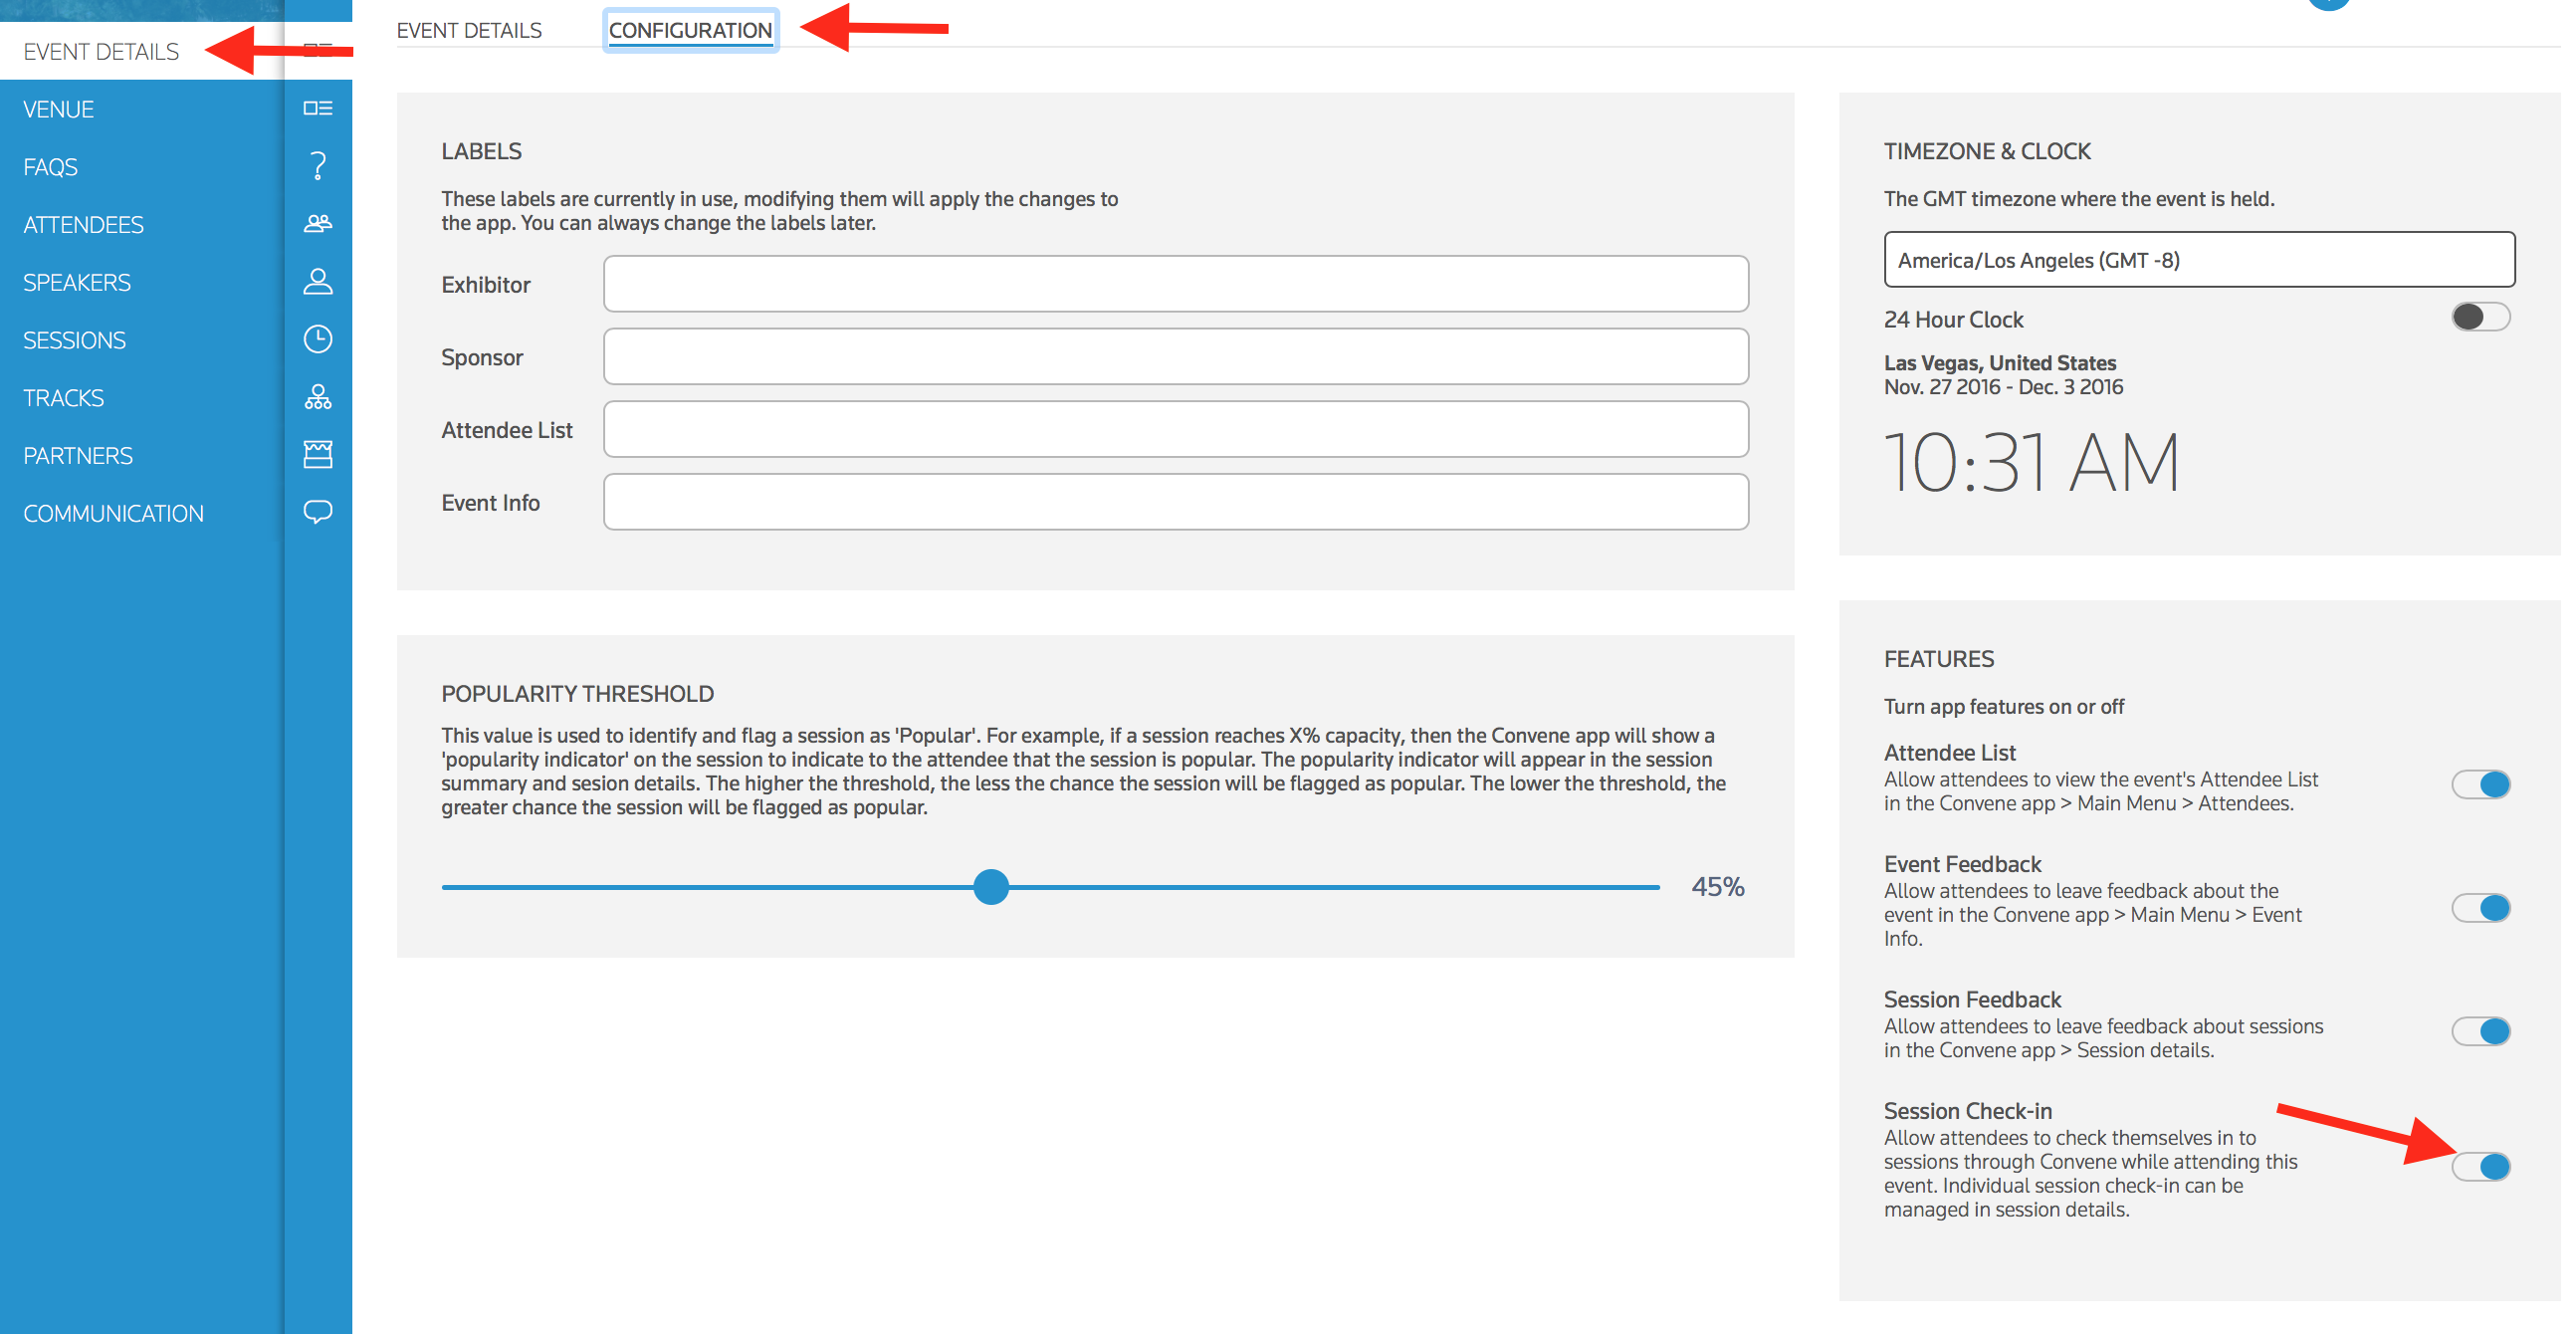Select the Configuration tab
The height and width of the screenshot is (1334, 2576).
[690, 30]
